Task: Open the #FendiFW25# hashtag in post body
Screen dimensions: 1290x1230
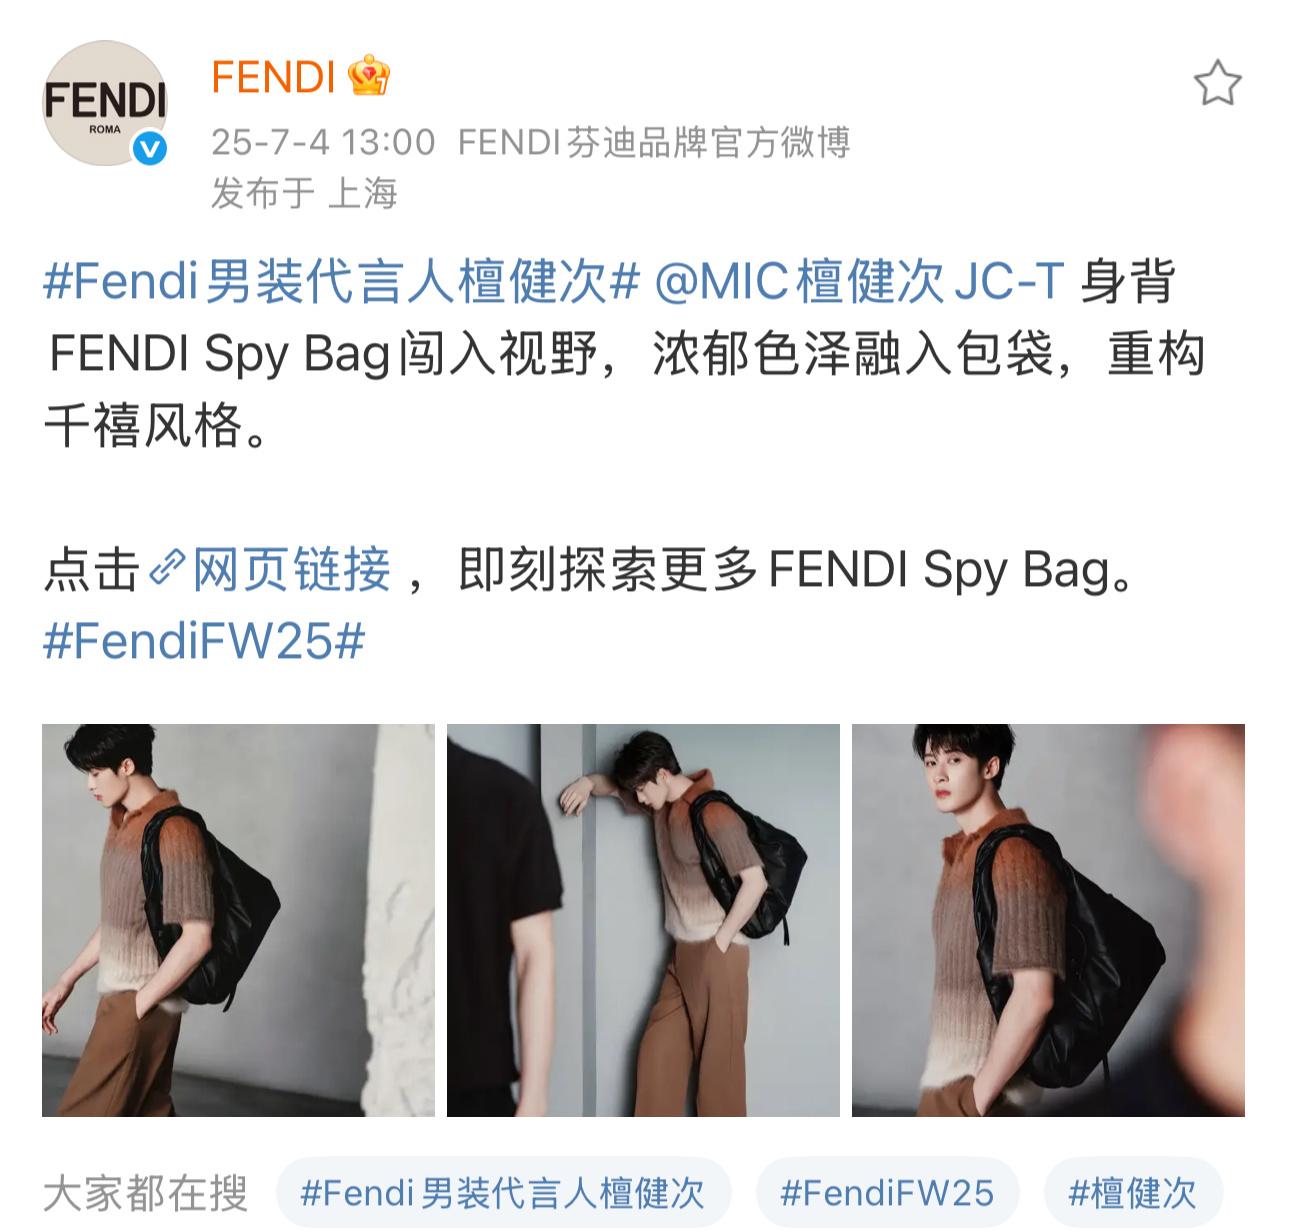Action: (x=204, y=641)
